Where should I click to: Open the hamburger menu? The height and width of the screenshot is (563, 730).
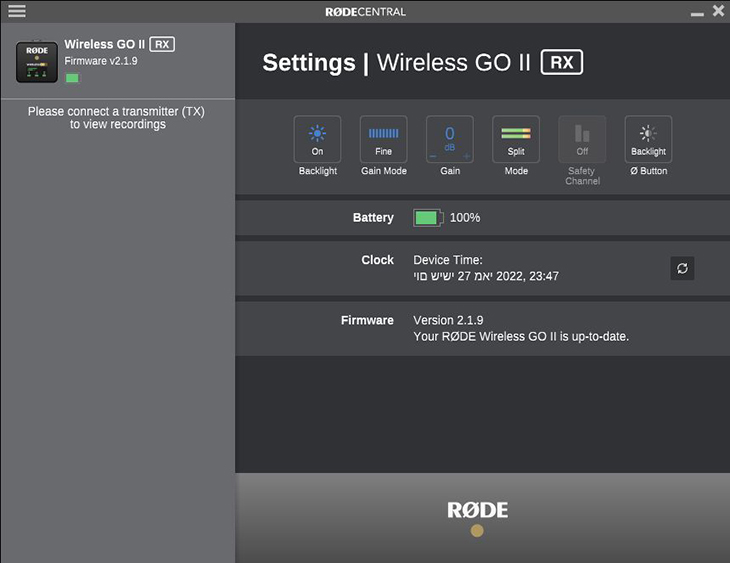tap(17, 11)
